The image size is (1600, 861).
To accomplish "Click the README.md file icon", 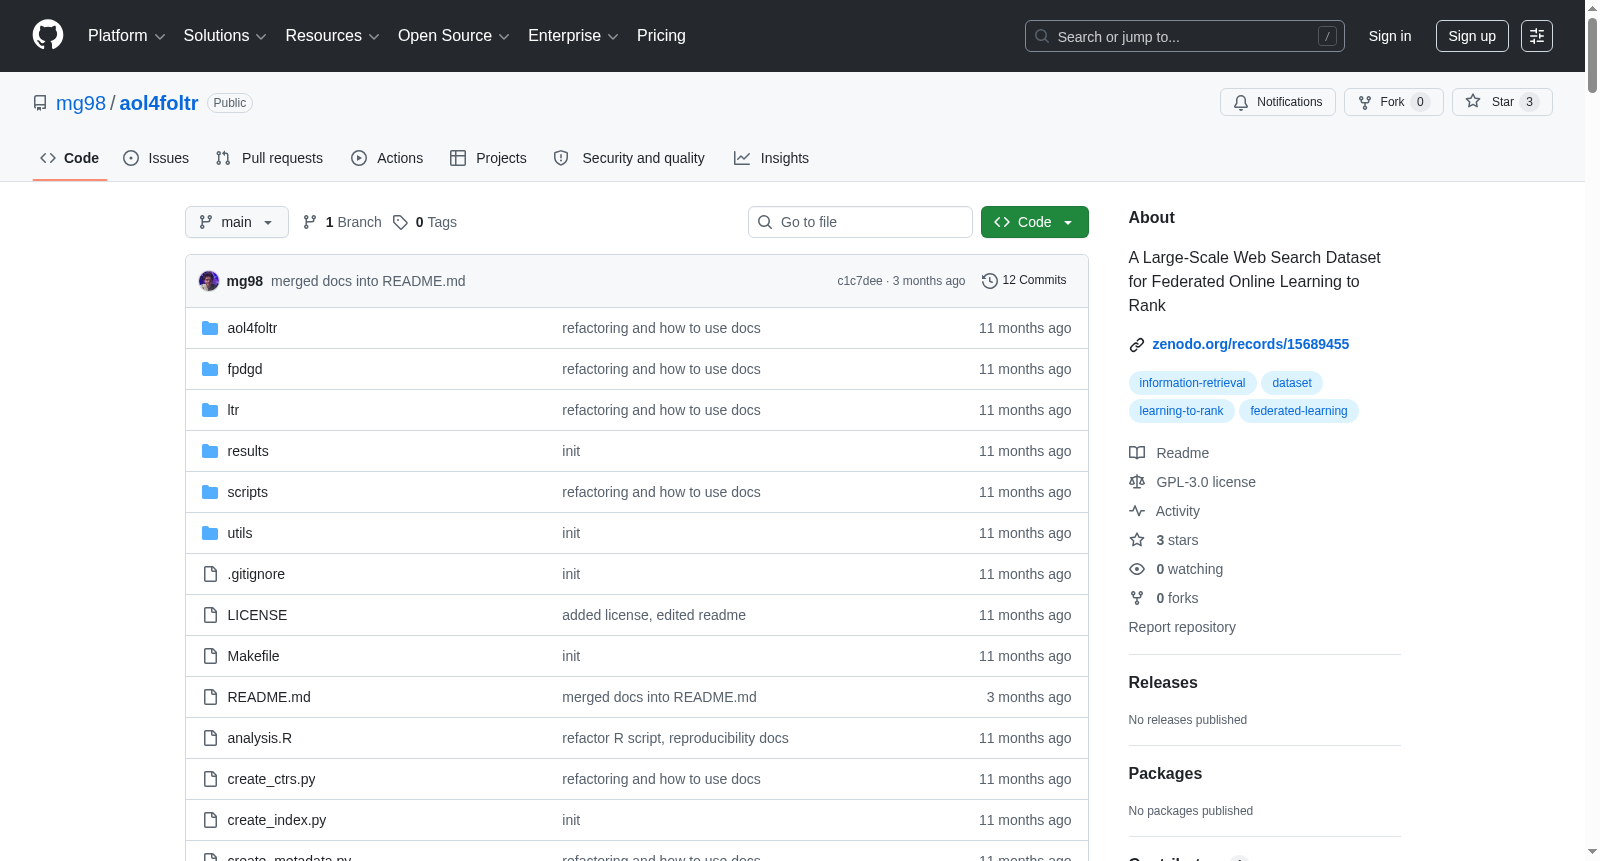I will pos(210,697).
